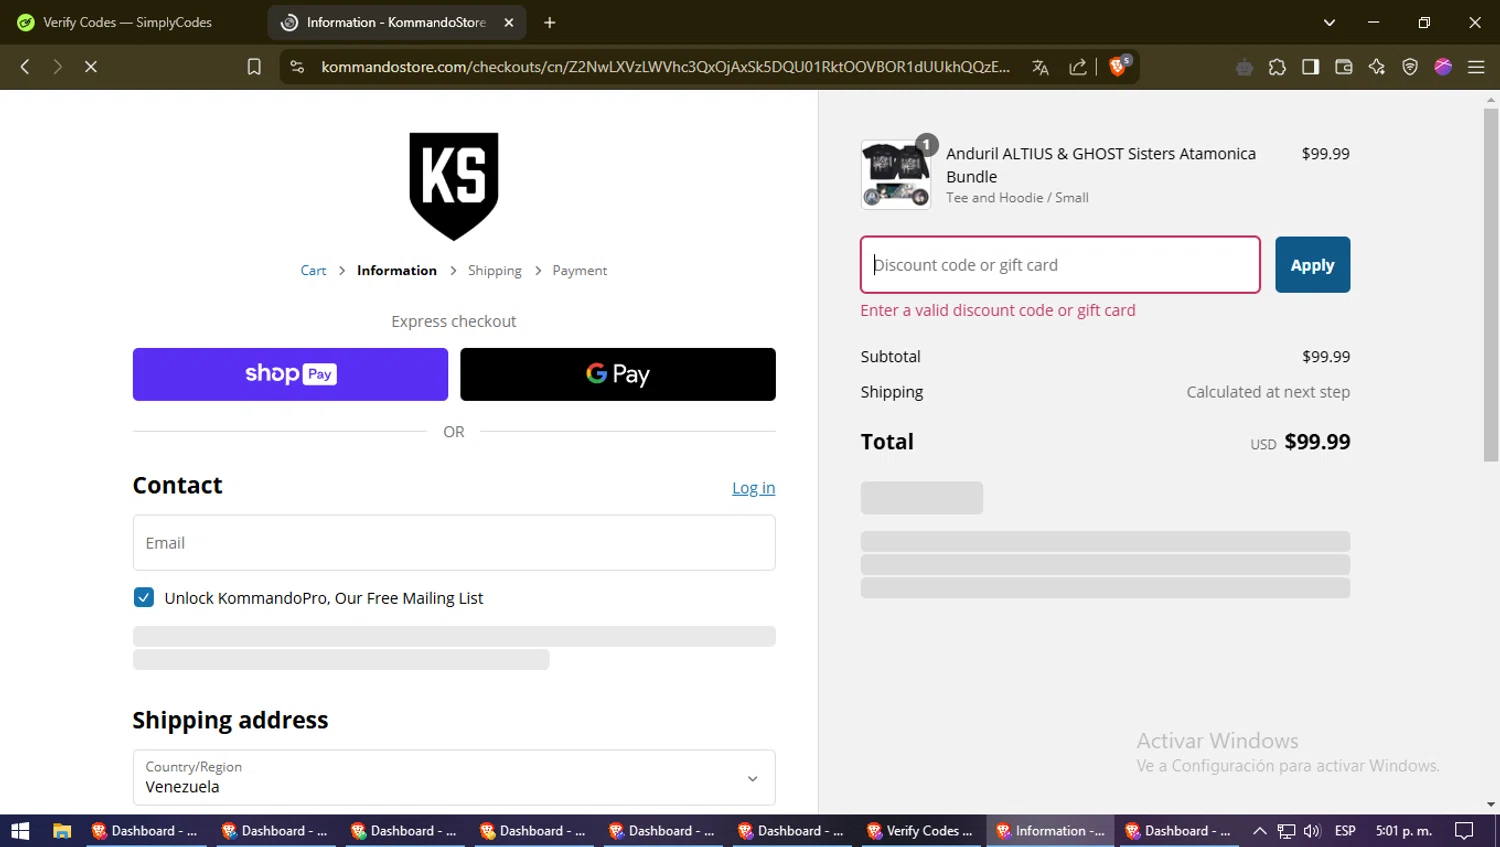
Task: Click the Anduril bundle product thumbnail
Action: [x=896, y=174]
